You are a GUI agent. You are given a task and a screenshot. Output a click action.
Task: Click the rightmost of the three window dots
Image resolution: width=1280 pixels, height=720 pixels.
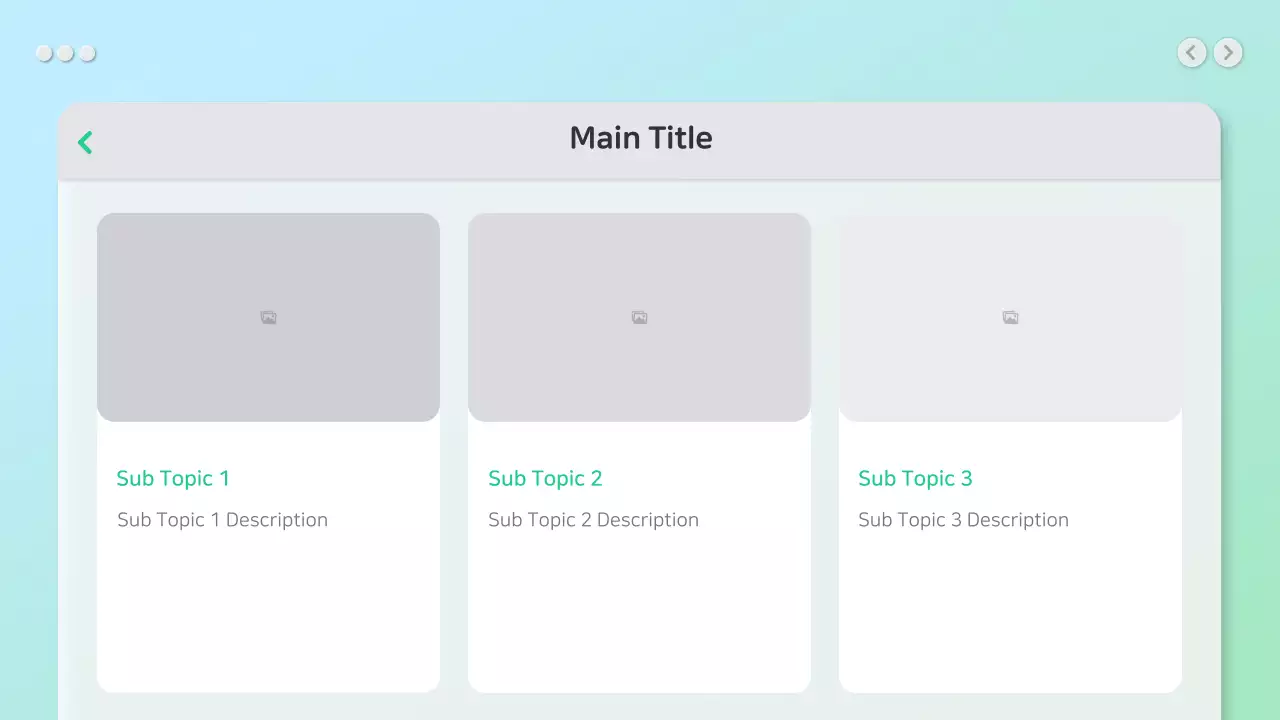coord(88,53)
